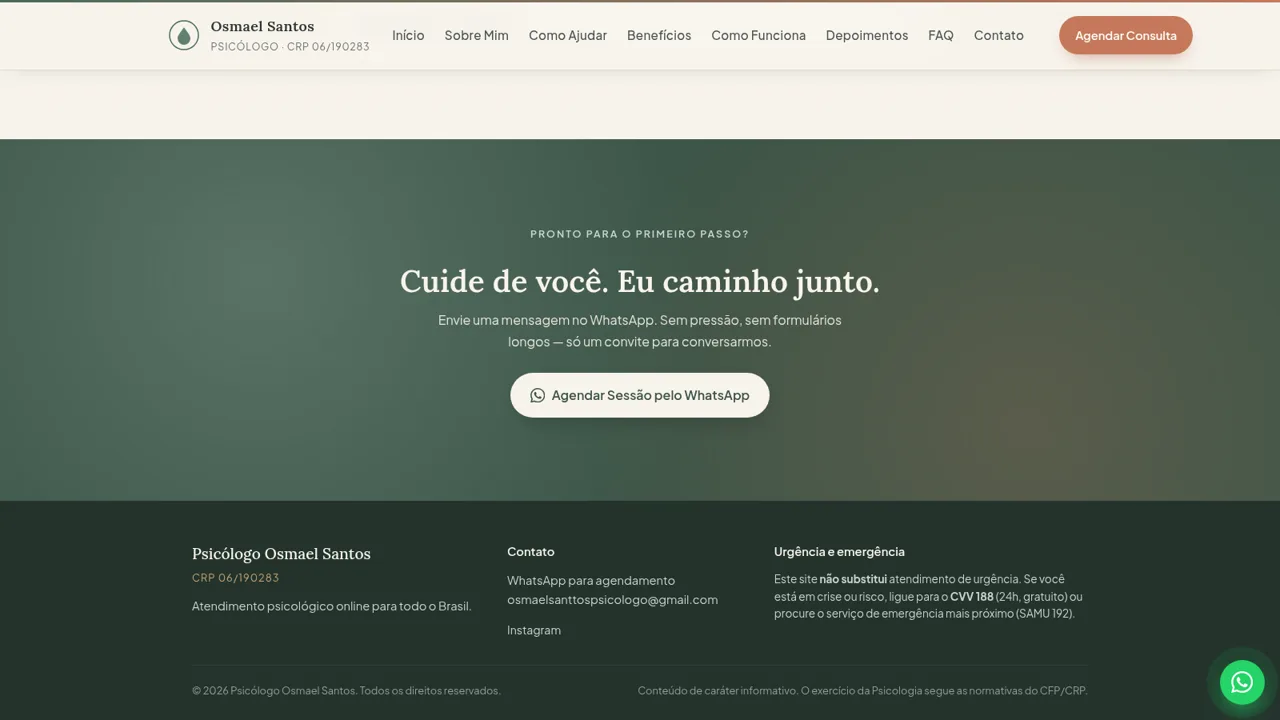Go to Início in the navigation
Image resolution: width=1280 pixels, height=720 pixels.
[408, 35]
